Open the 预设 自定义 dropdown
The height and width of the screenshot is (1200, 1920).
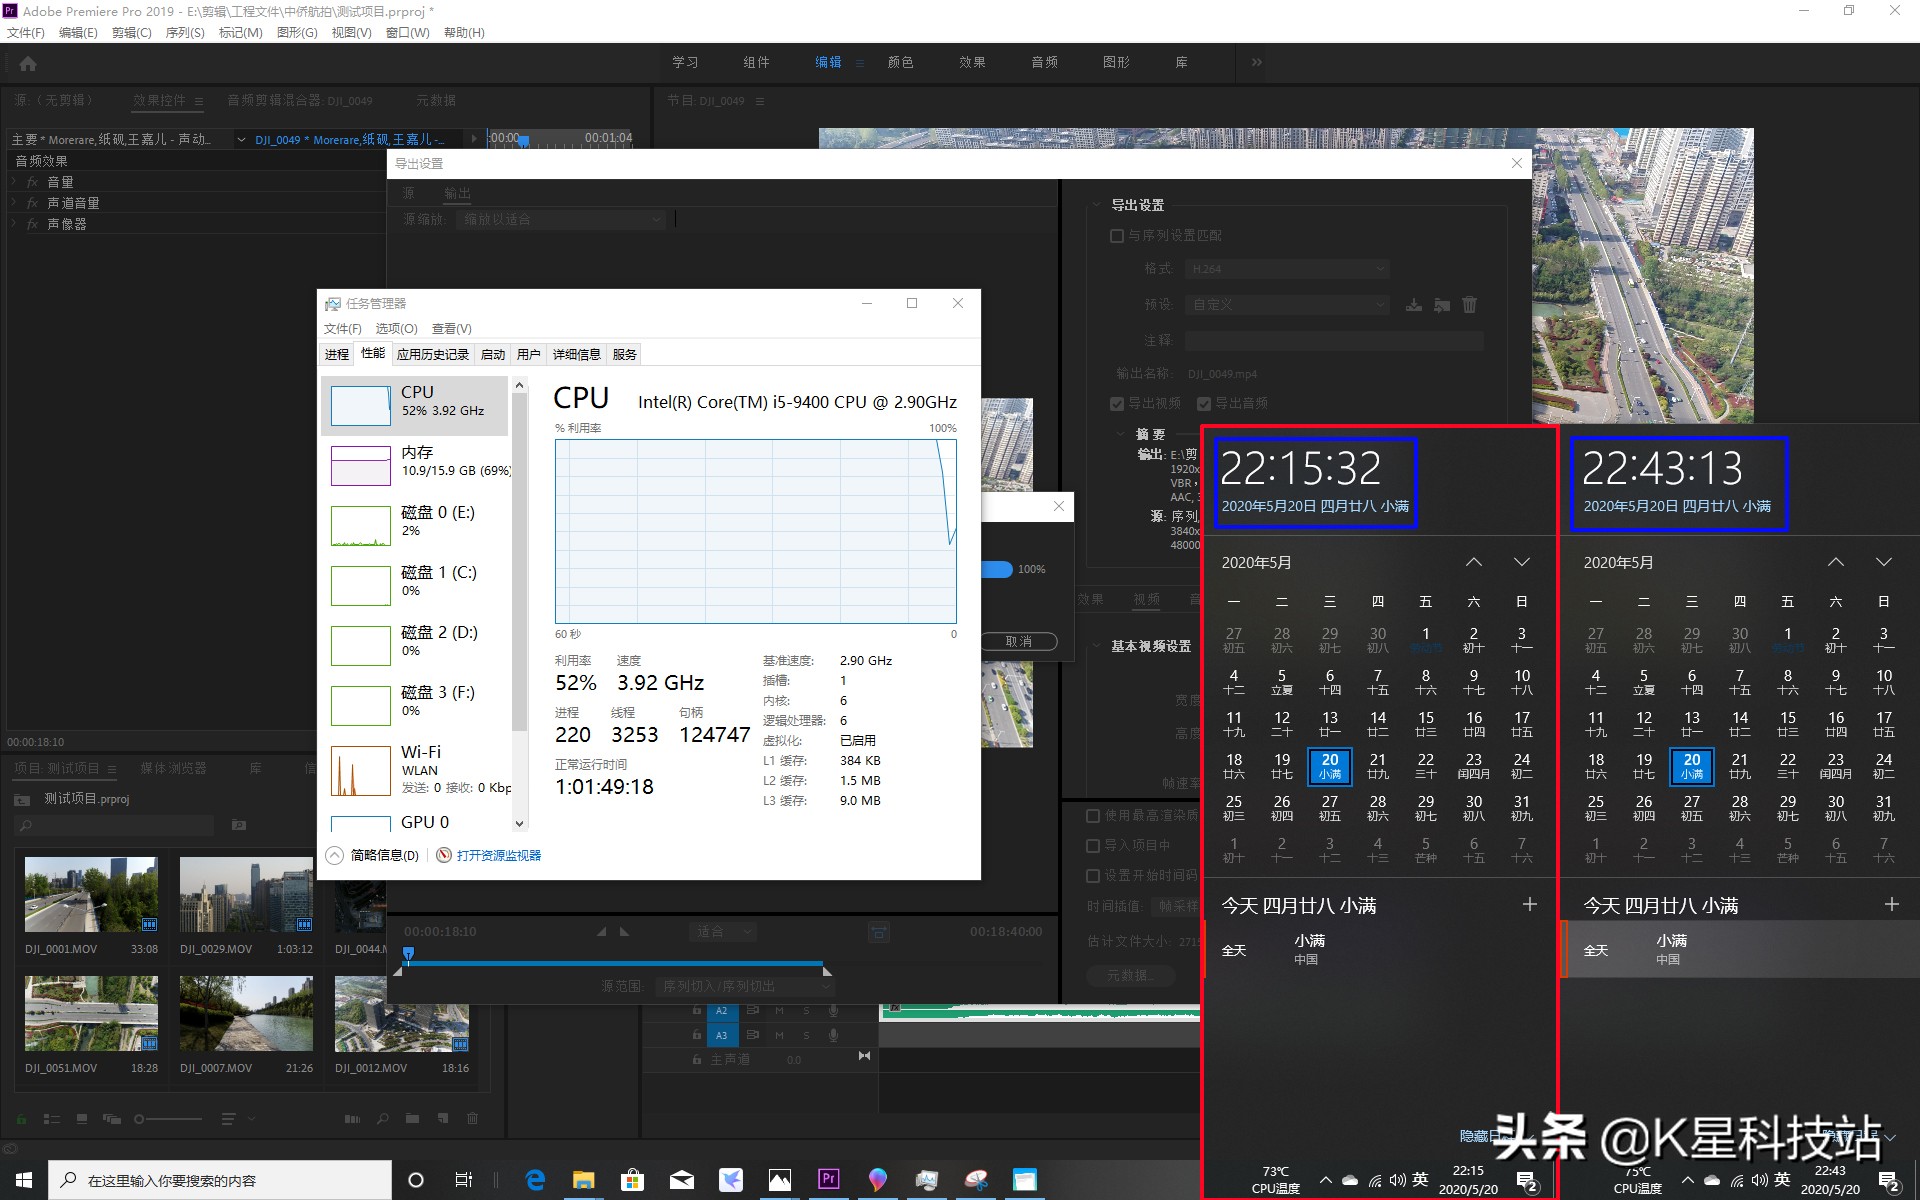1287,305
